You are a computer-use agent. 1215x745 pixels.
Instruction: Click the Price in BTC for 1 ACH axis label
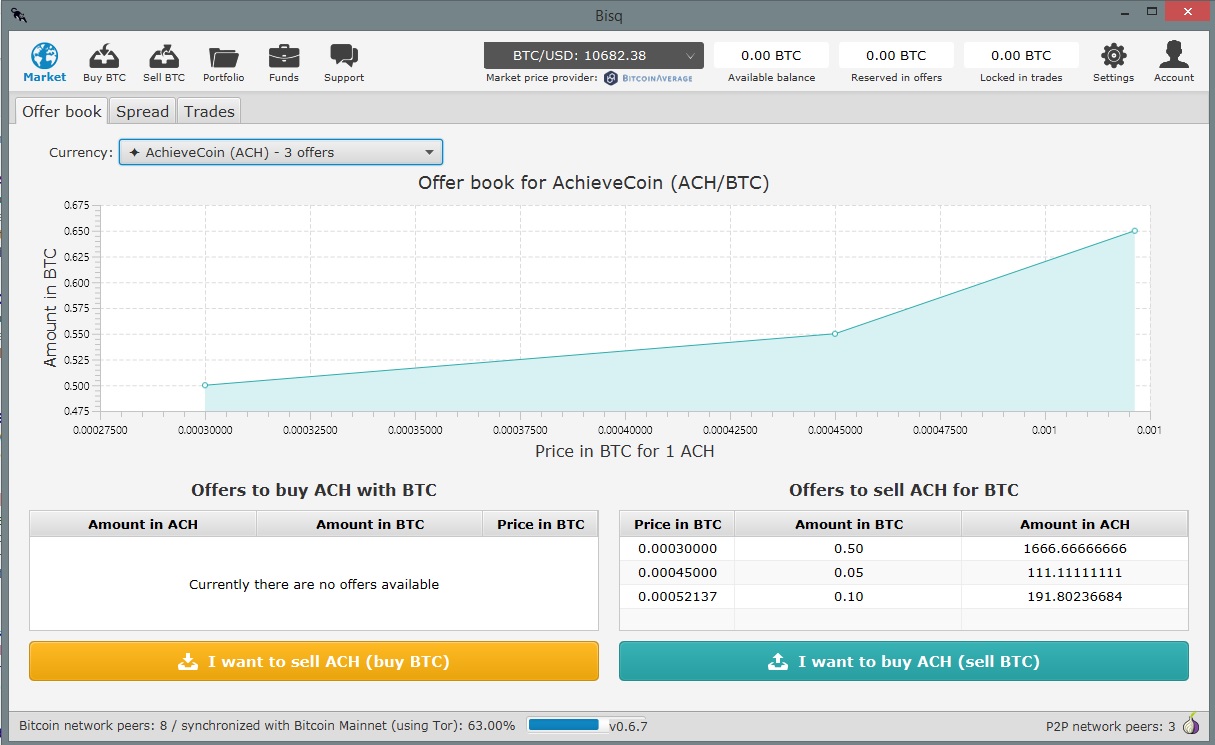click(625, 451)
